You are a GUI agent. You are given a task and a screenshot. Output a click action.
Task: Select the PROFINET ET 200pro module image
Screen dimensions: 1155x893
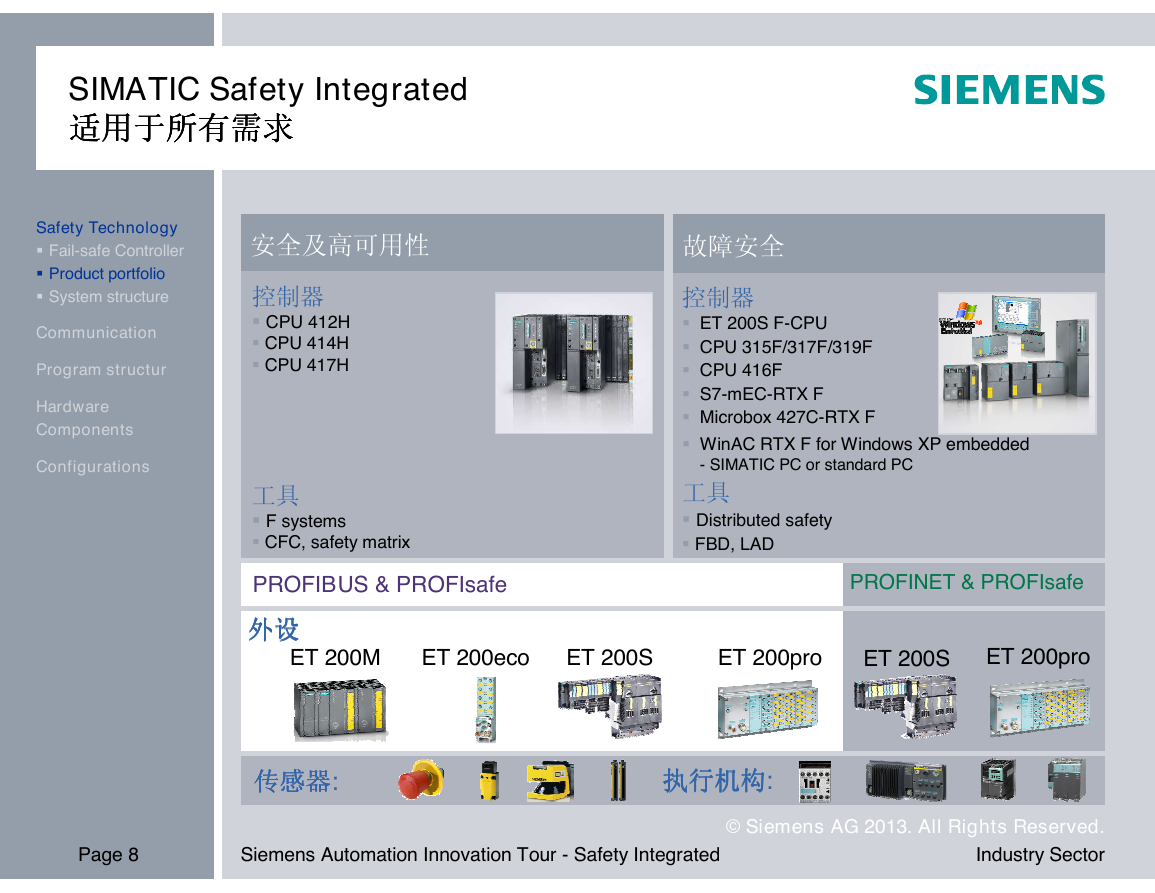1039,708
